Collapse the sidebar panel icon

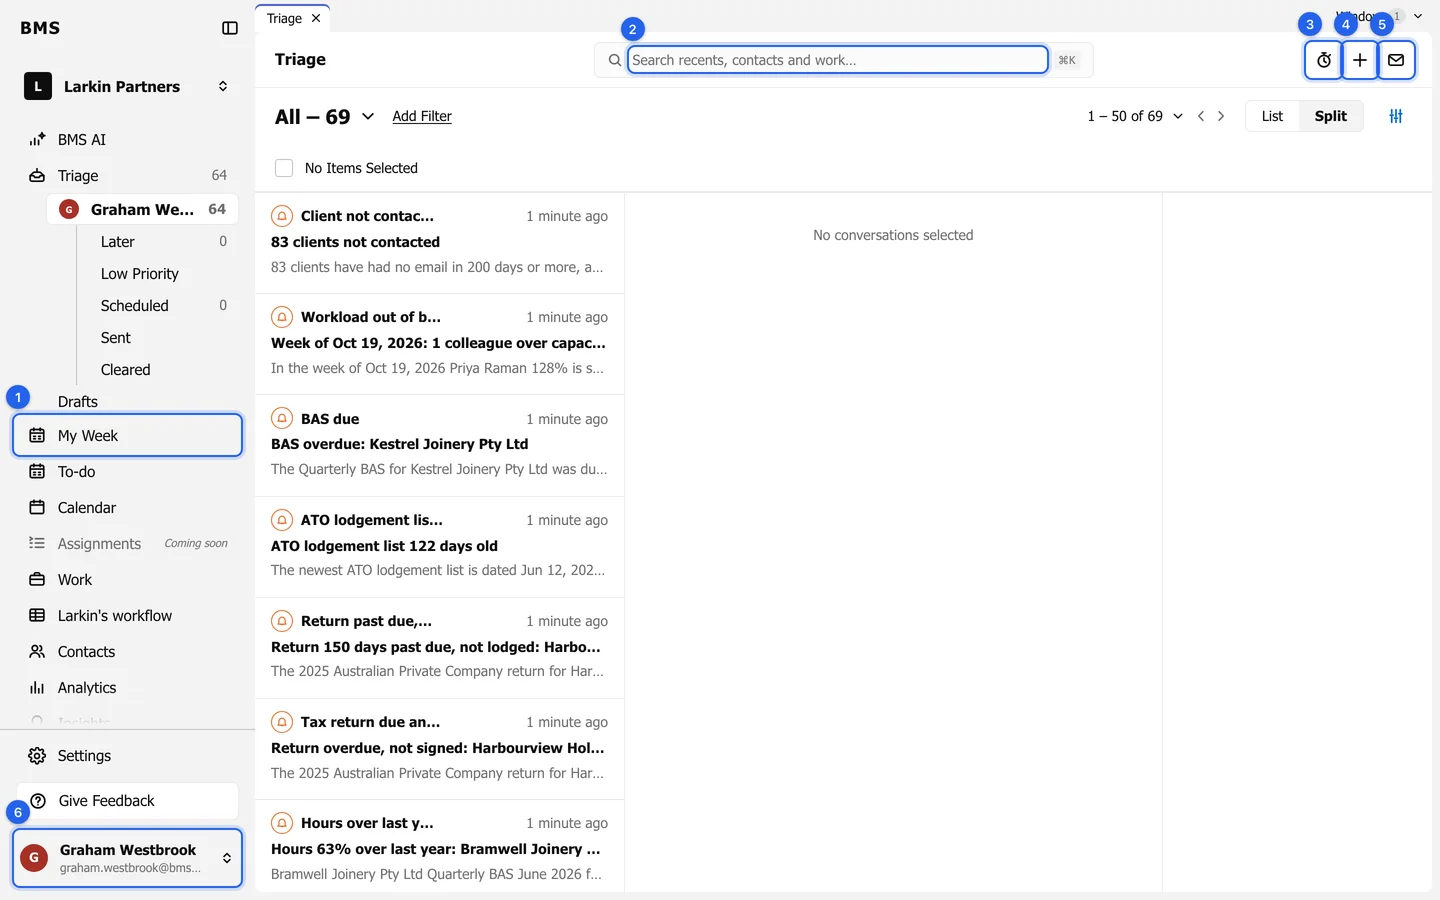[230, 28]
